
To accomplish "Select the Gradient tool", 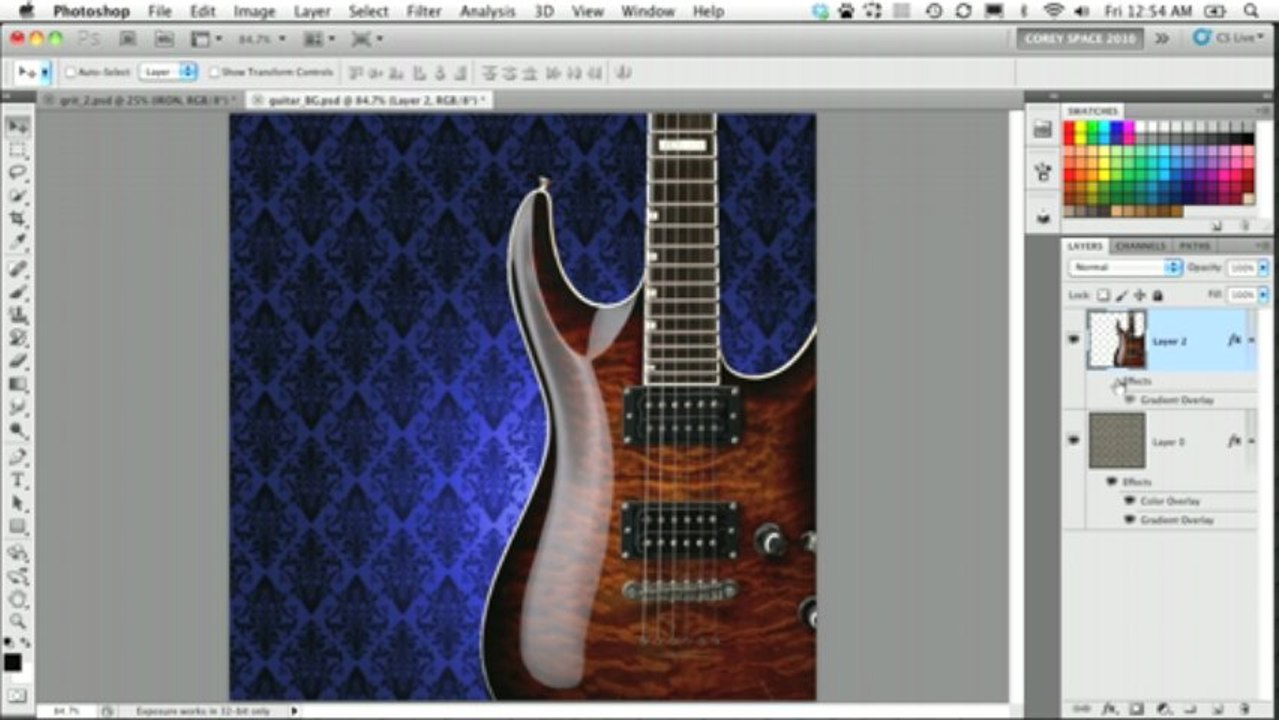I will (x=17, y=384).
